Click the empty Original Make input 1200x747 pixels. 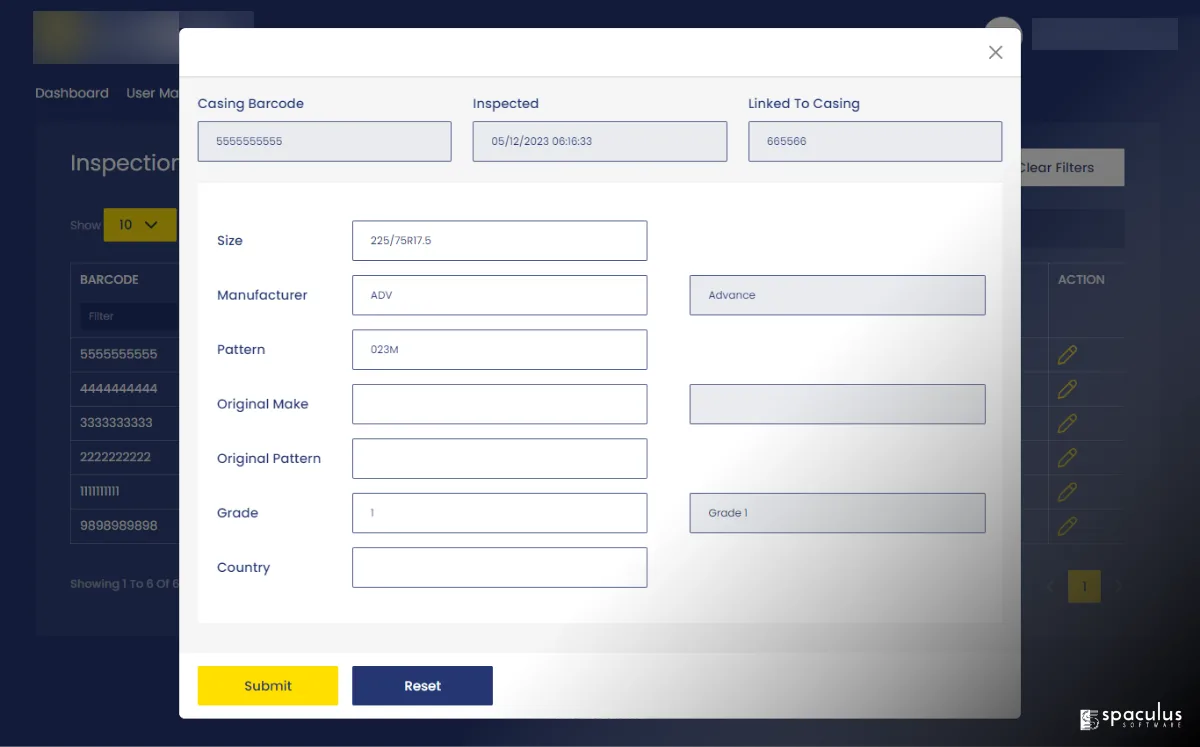click(499, 404)
